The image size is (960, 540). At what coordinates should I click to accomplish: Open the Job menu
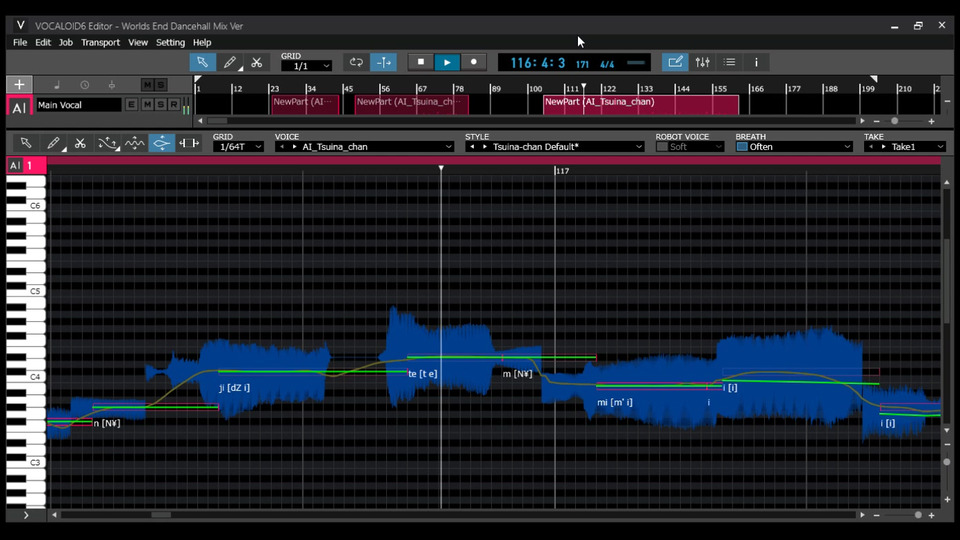click(66, 42)
